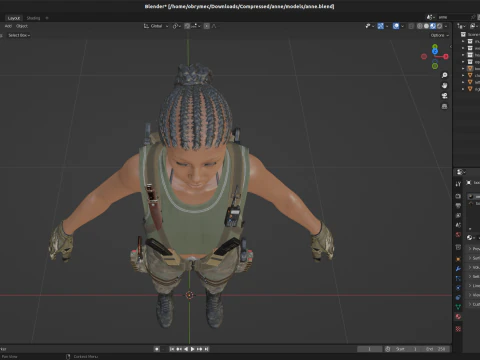Open the object visibility and selectability dropdown

370,26
